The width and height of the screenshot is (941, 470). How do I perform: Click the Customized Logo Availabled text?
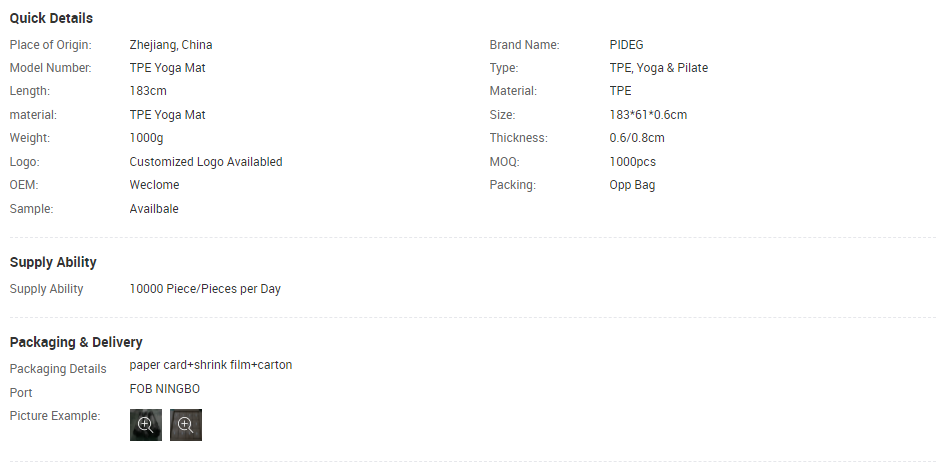click(x=206, y=162)
